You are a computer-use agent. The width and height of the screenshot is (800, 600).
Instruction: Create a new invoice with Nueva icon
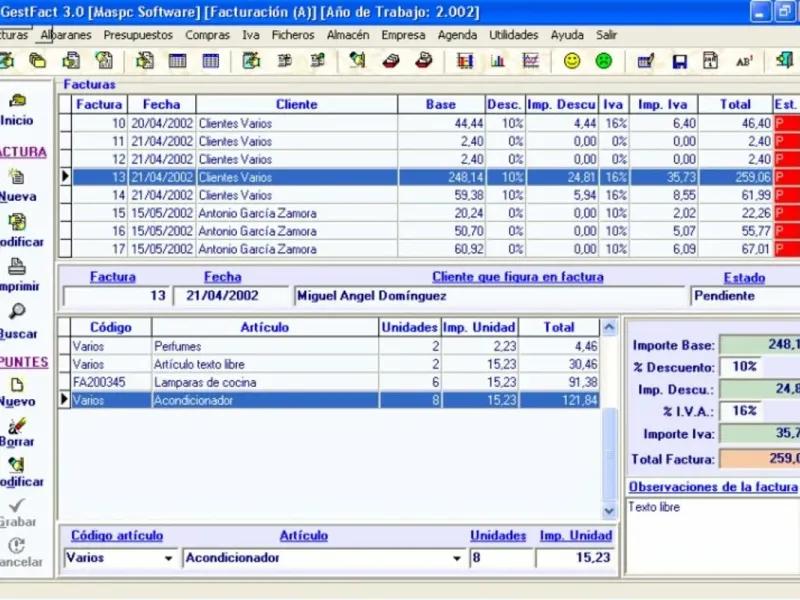(17, 178)
